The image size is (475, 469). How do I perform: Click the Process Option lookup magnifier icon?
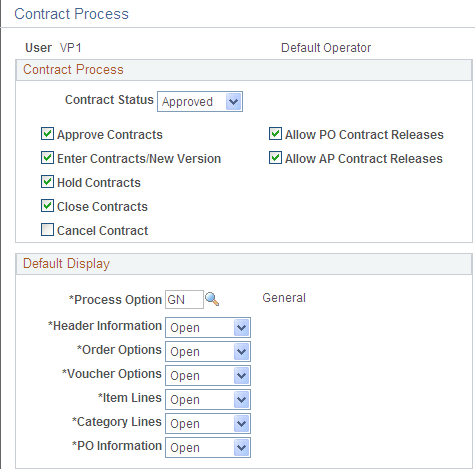(212, 299)
